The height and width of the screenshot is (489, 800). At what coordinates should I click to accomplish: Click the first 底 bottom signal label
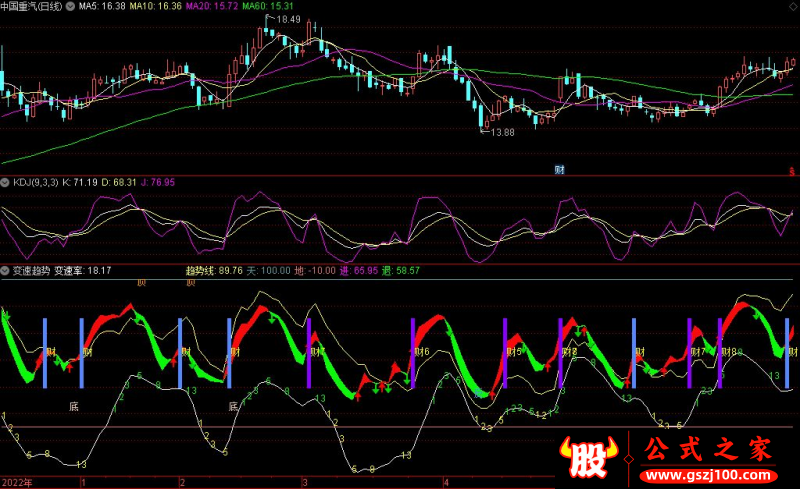tap(73, 406)
